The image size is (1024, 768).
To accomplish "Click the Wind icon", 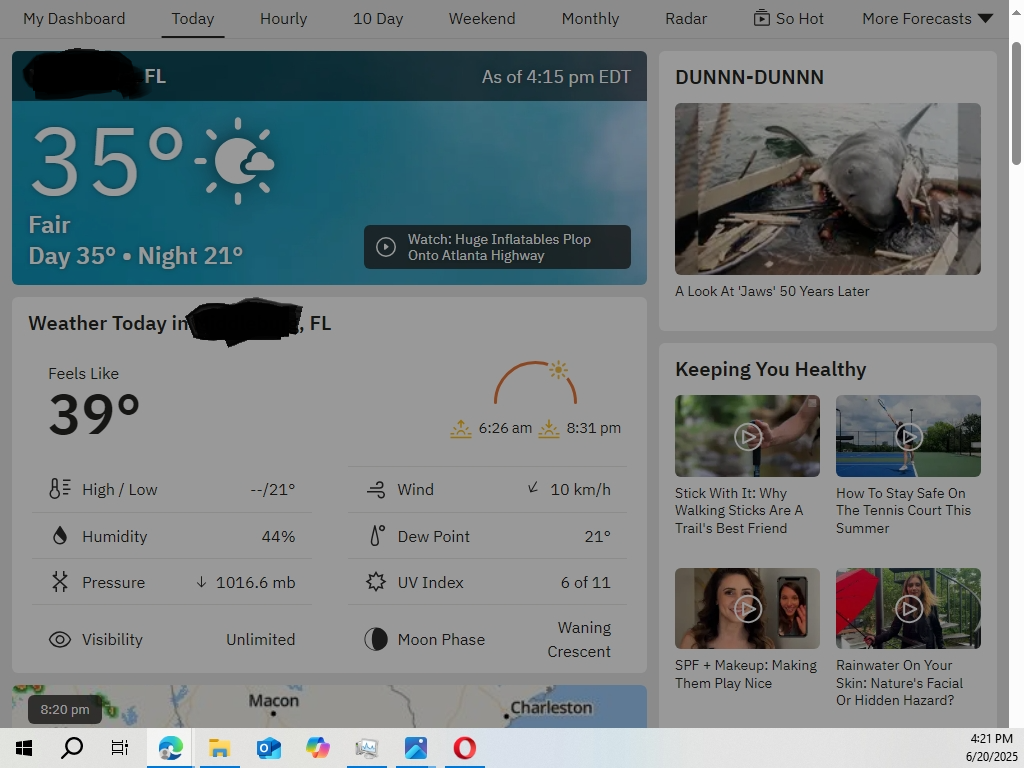I will pyautogui.click(x=376, y=489).
